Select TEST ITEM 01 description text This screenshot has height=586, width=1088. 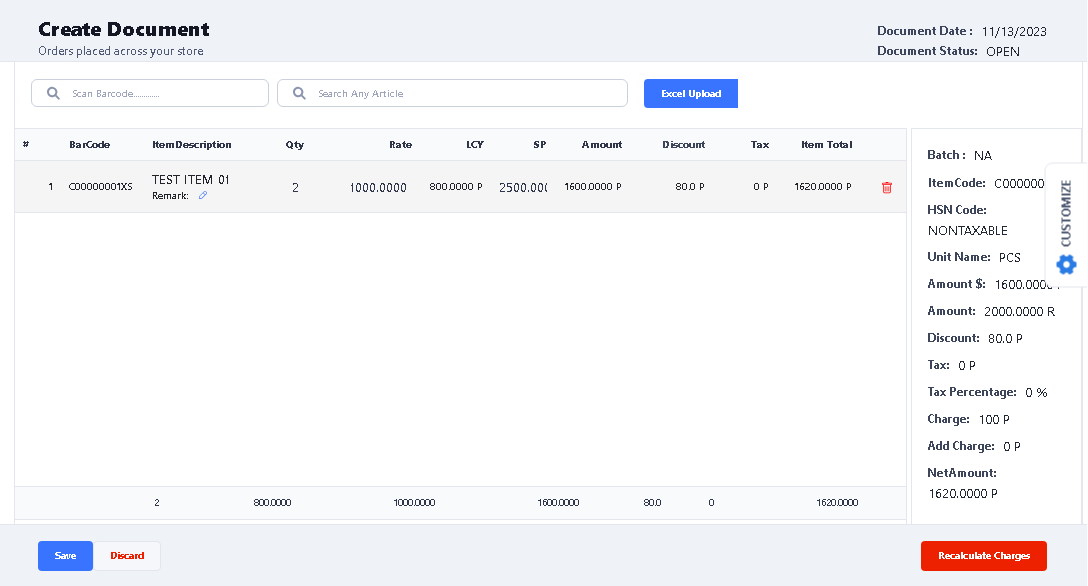pos(190,180)
